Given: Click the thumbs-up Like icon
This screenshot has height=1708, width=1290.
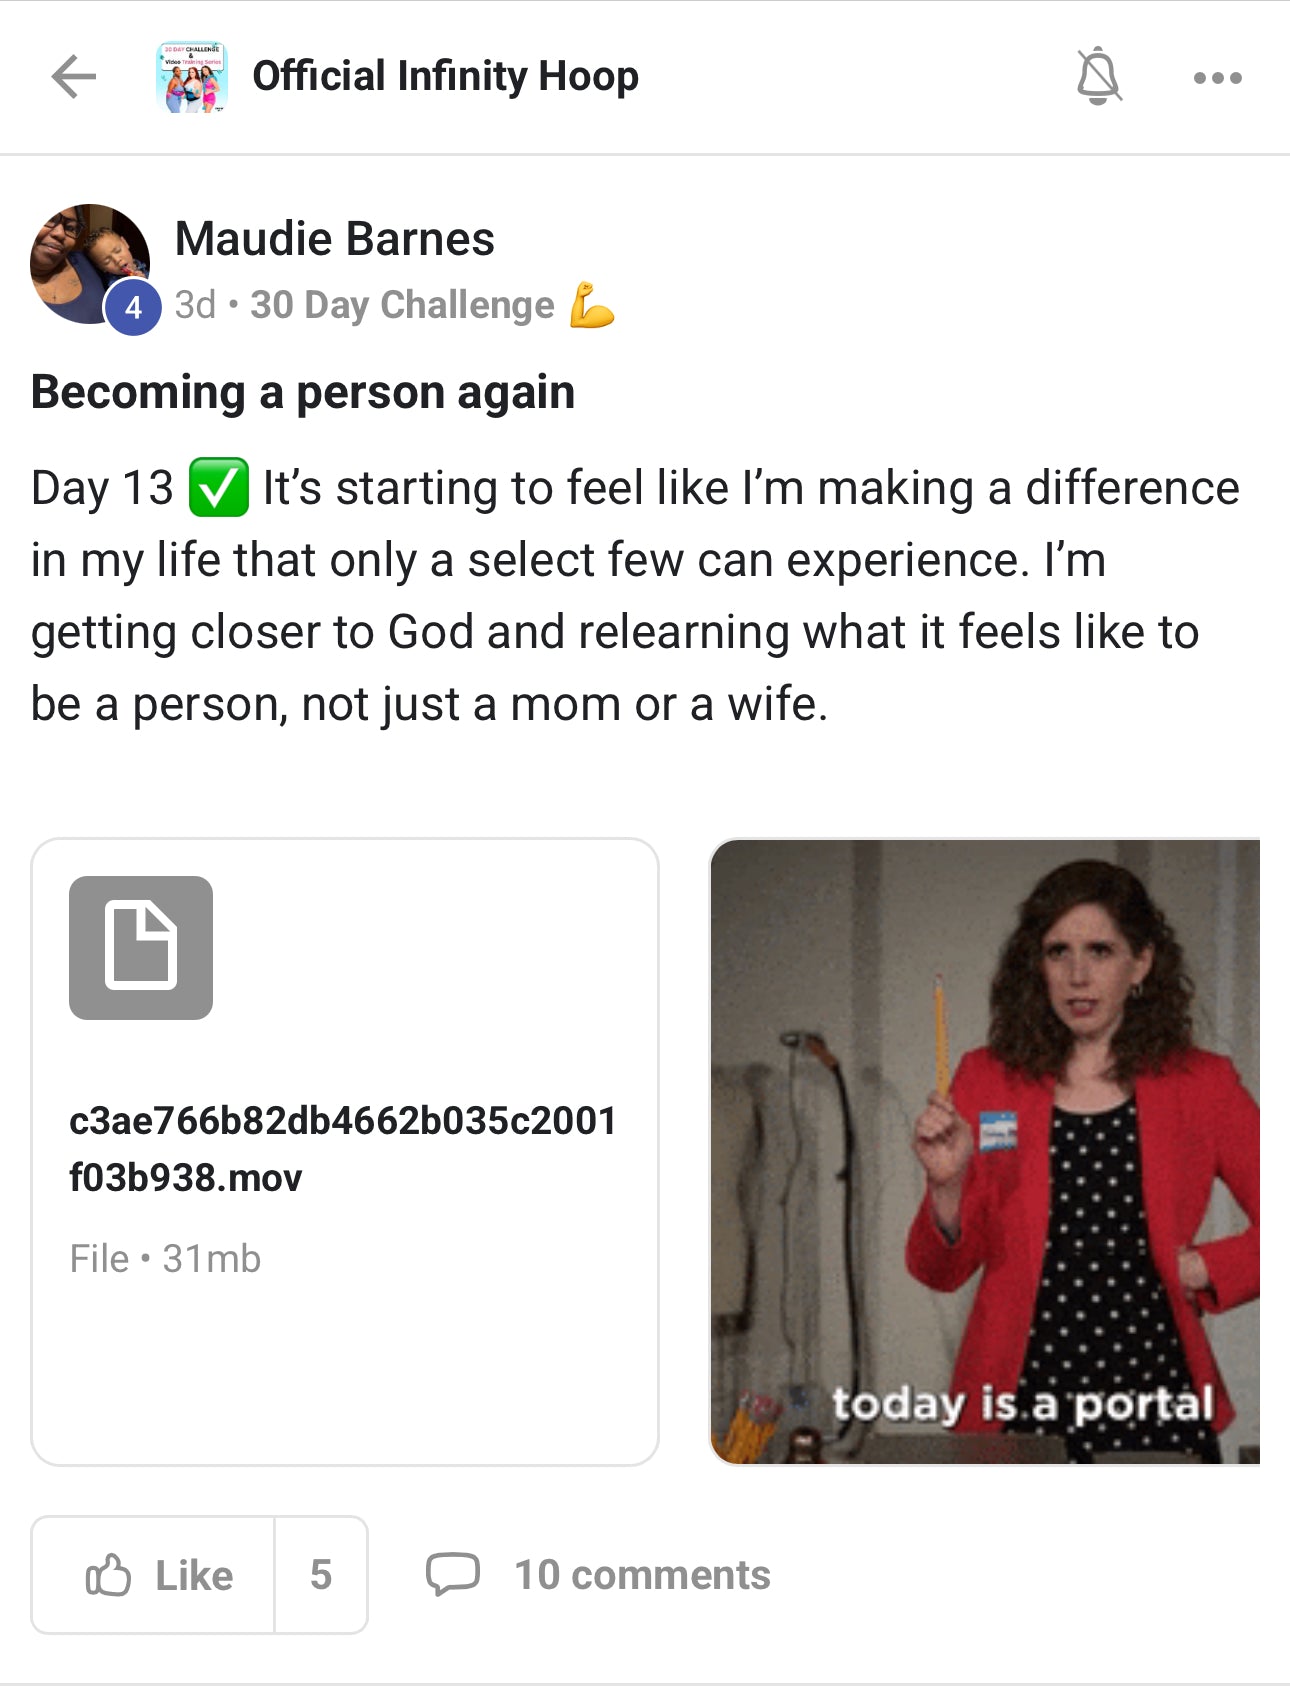Looking at the screenshot, I should (x=108, y=1575).
